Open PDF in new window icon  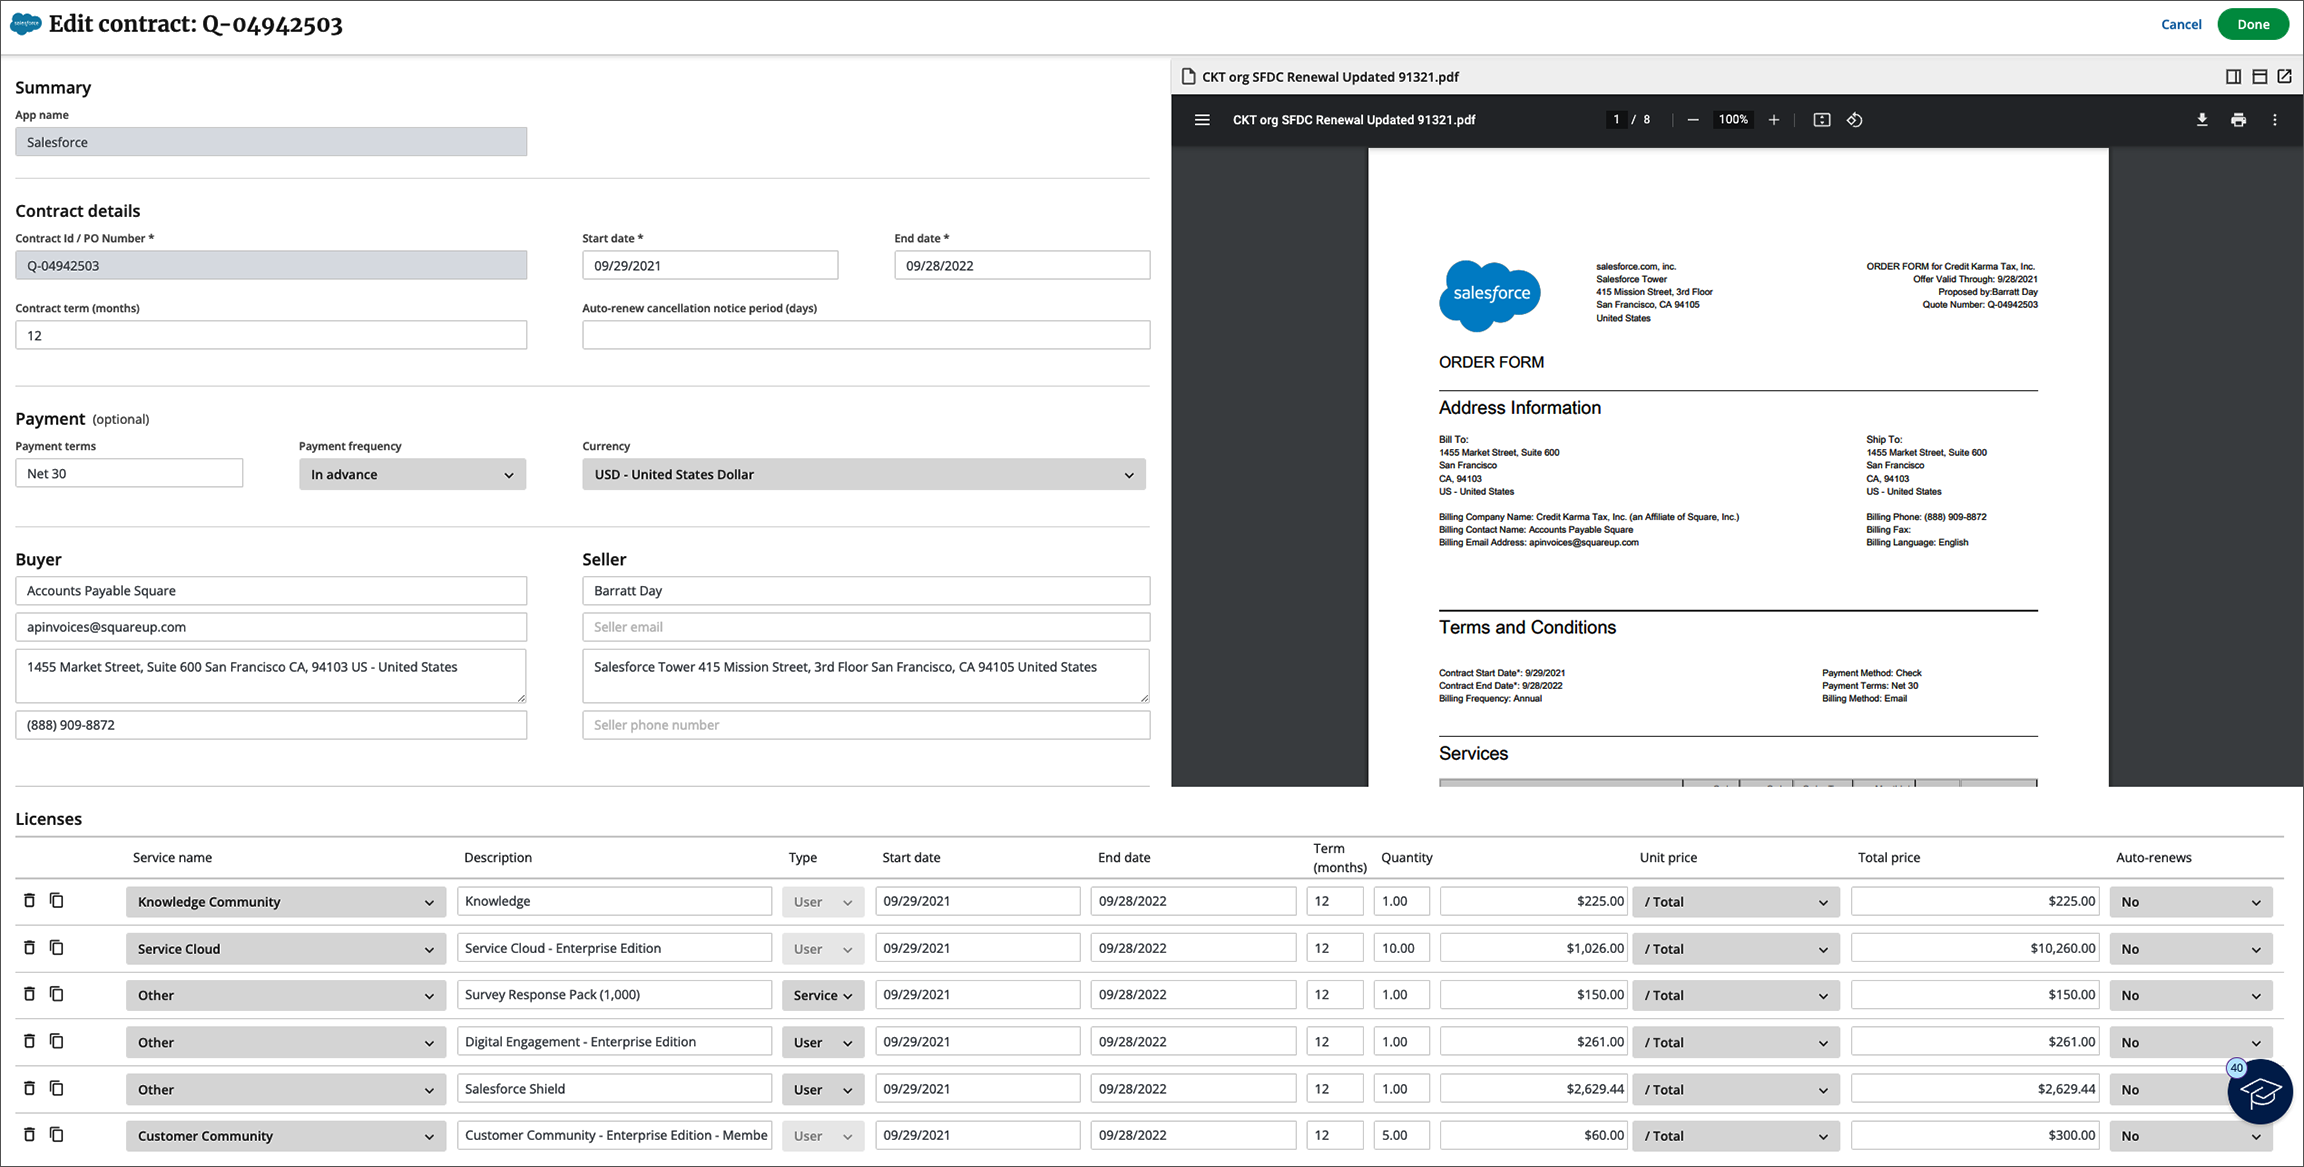coord(2285,76)
